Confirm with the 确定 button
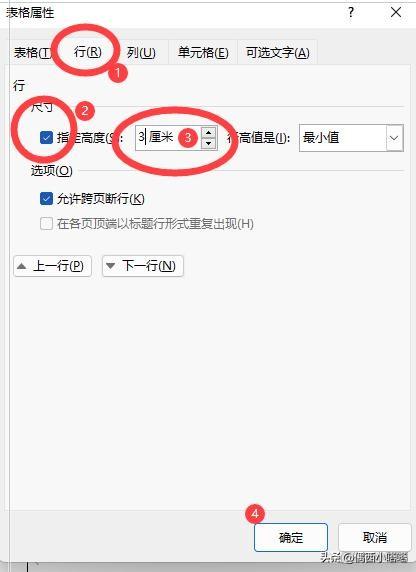 (291, 537)
